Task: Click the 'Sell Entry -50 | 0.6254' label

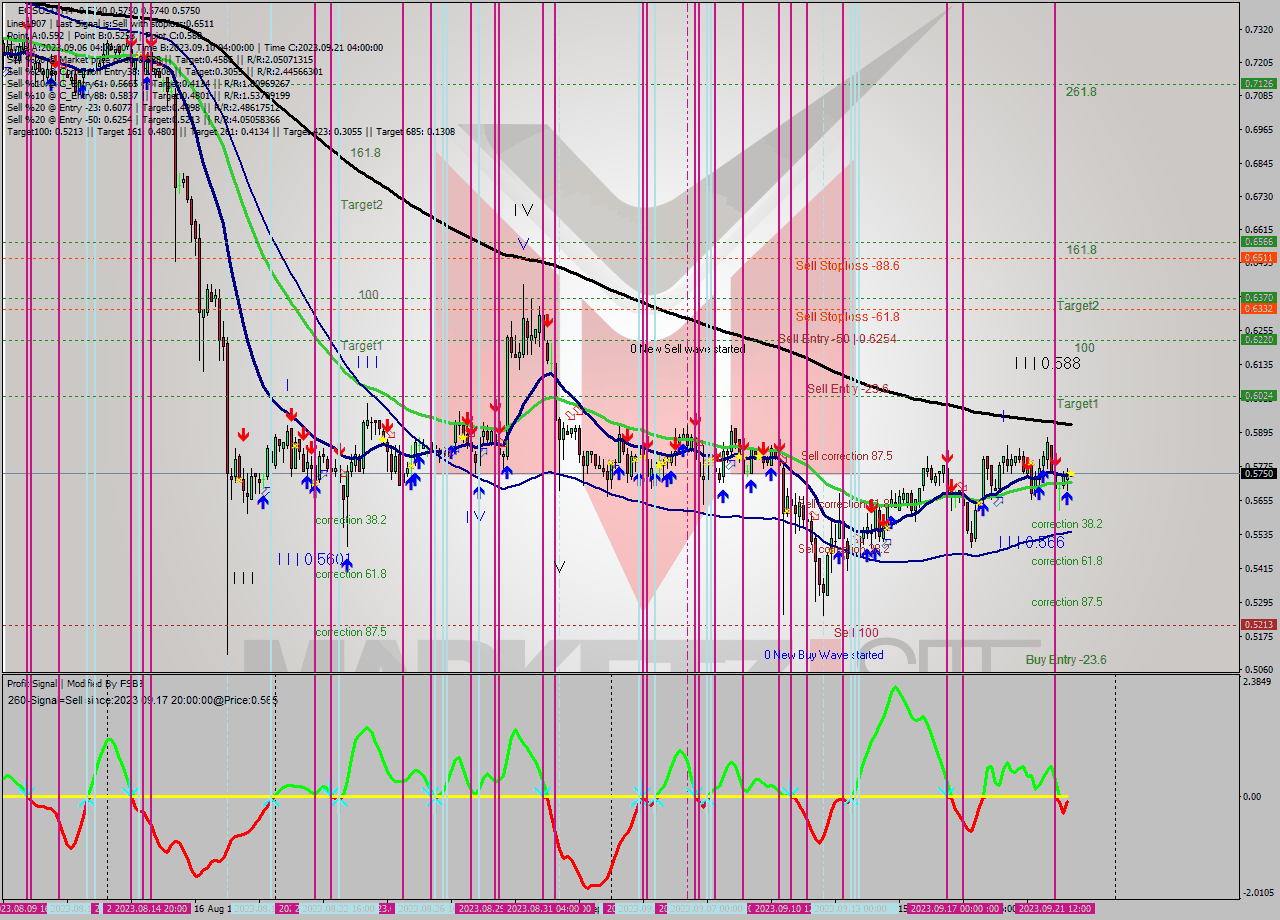Action: (x=837, y=339)
